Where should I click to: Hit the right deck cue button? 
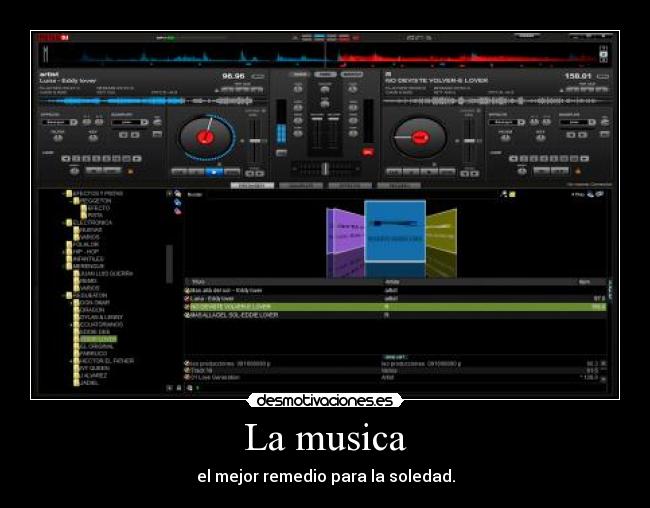(x=394, y=172)
